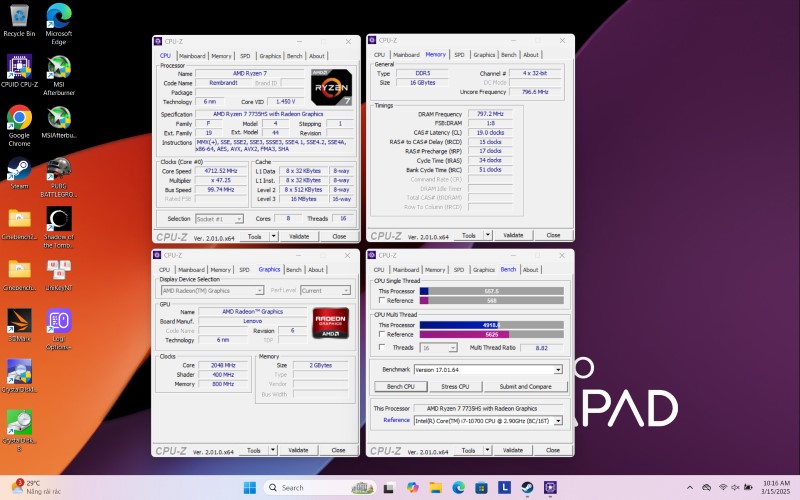800x500 pixels.
Task: Switch to SPD tab in the Memory window
Action: tap(459, 55)
